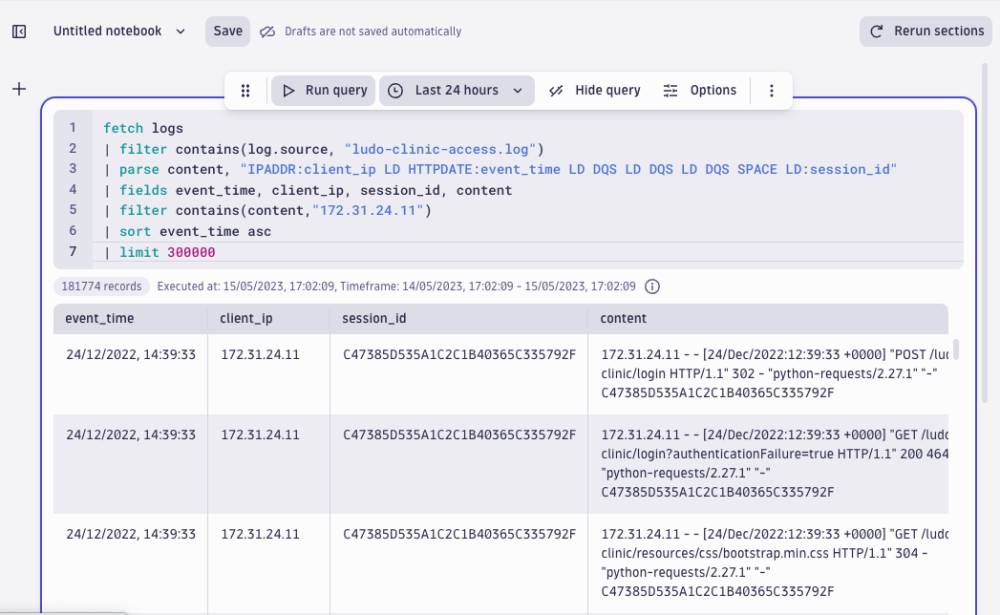1000x615 pixels.
Task: Click the horizontal scrollbar at bottom
Action: tap(88, 610)
